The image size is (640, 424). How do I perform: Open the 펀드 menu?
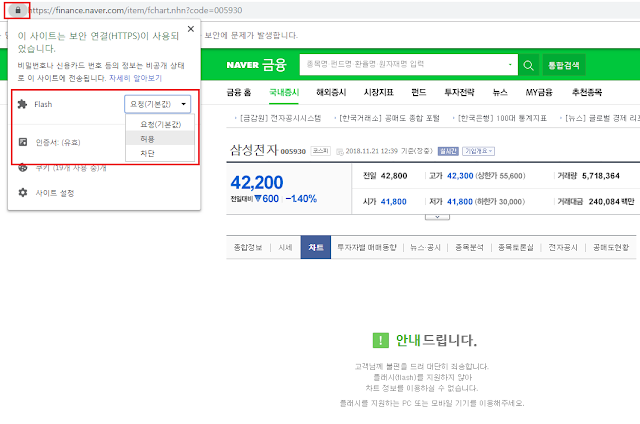(x=418, y=92)
